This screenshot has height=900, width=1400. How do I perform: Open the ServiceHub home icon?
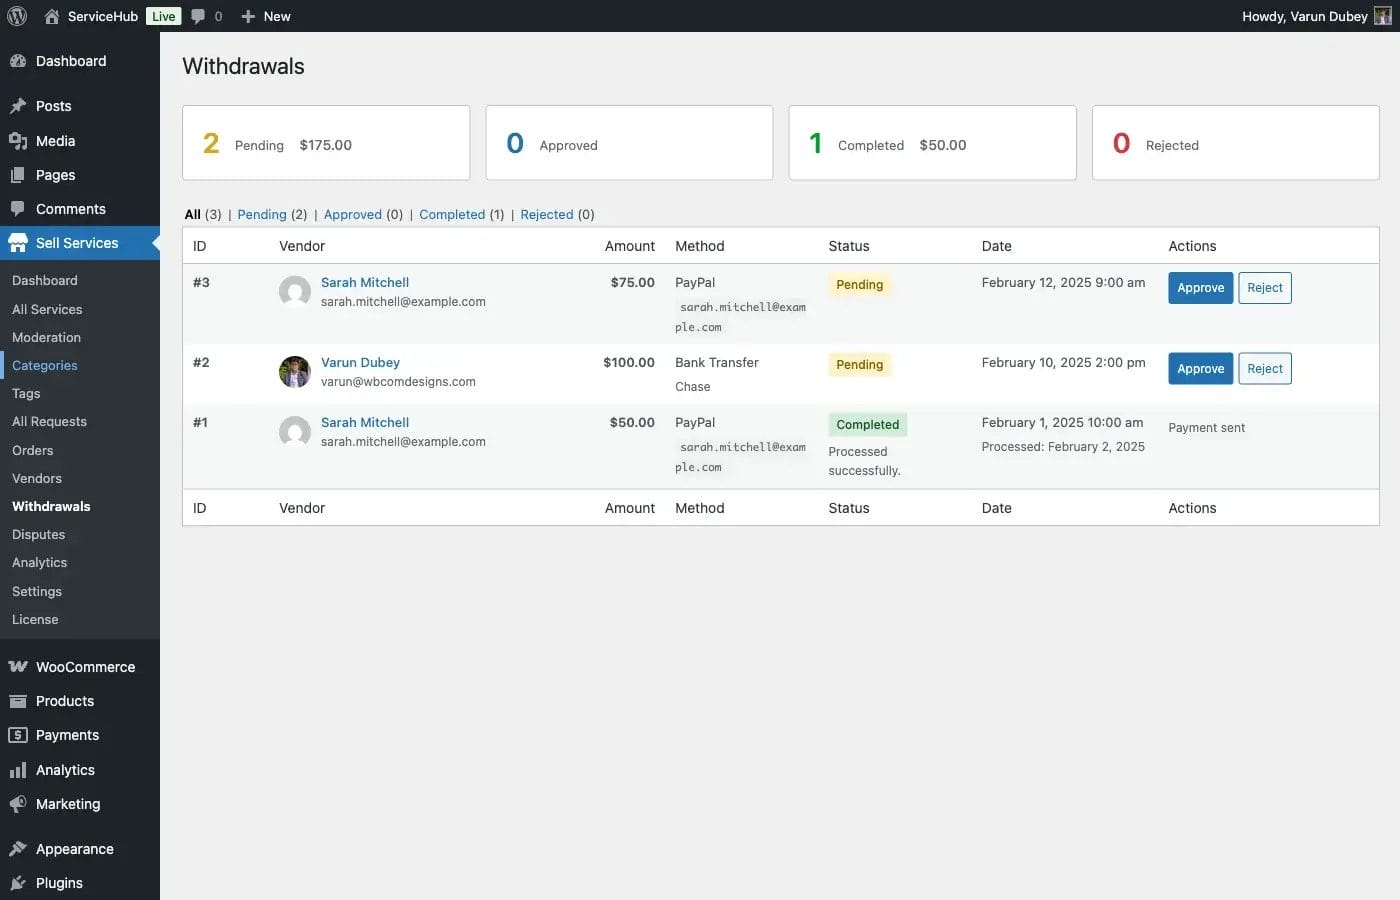[52, 16]
